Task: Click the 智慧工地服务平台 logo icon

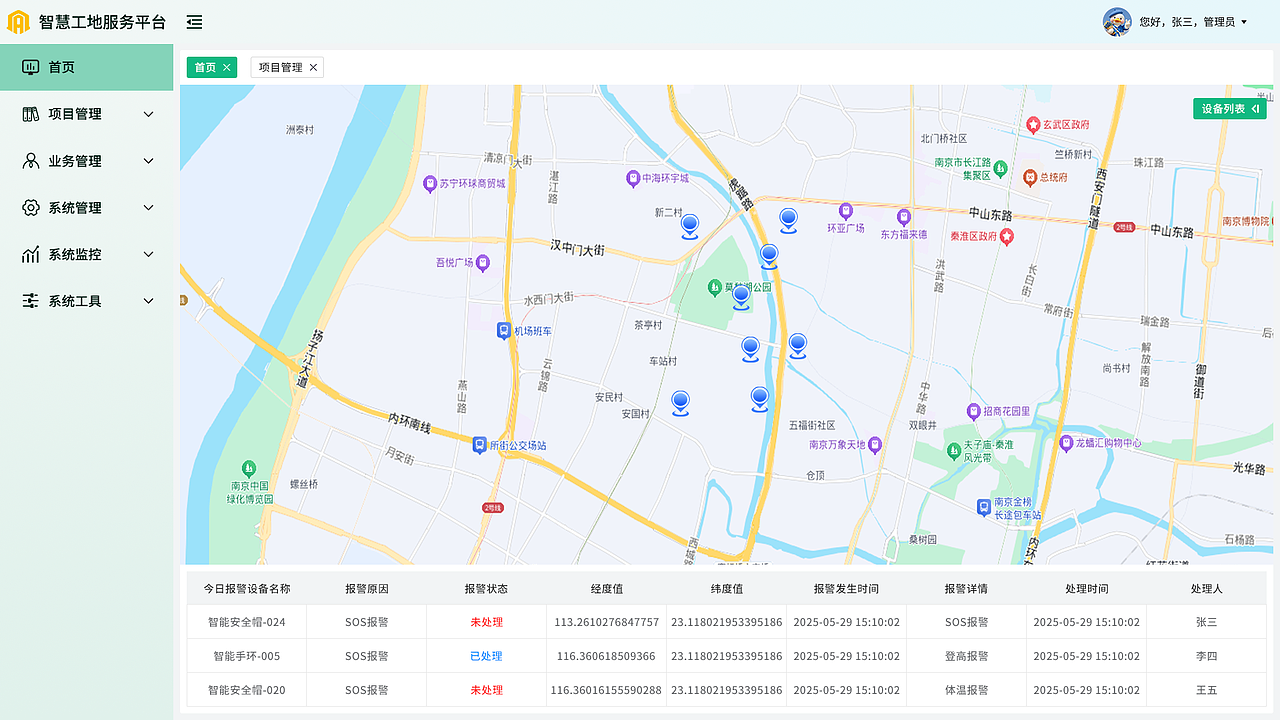Action: coord(19,22)
